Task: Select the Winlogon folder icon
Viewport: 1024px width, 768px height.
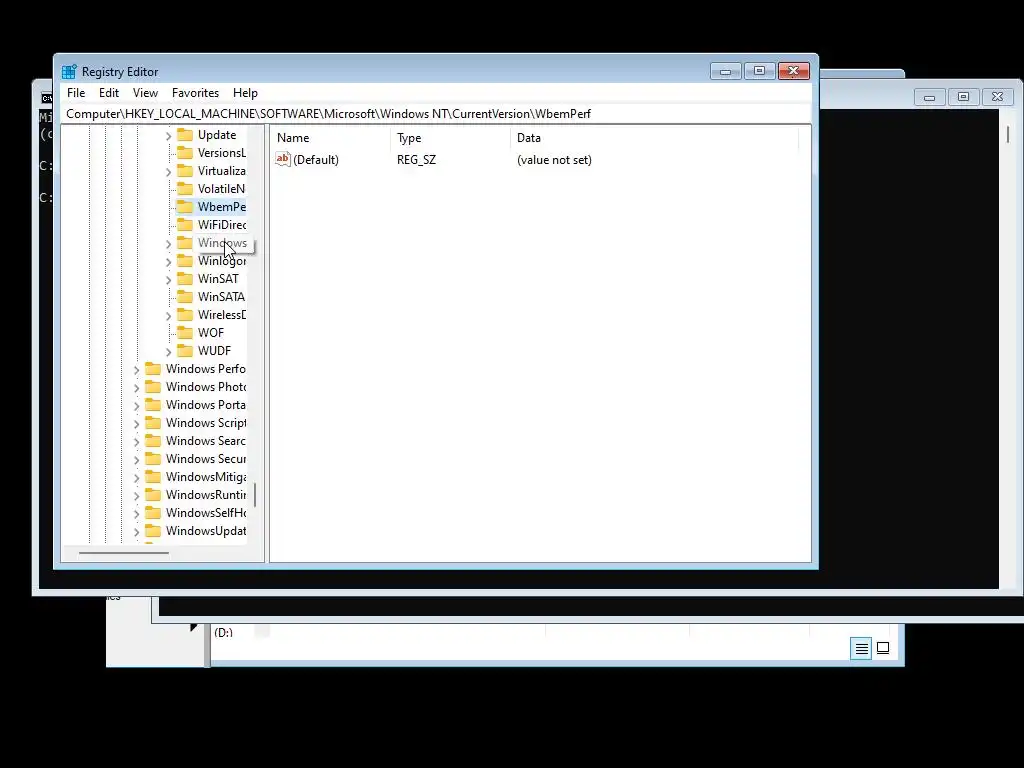Action: (185, 261)
